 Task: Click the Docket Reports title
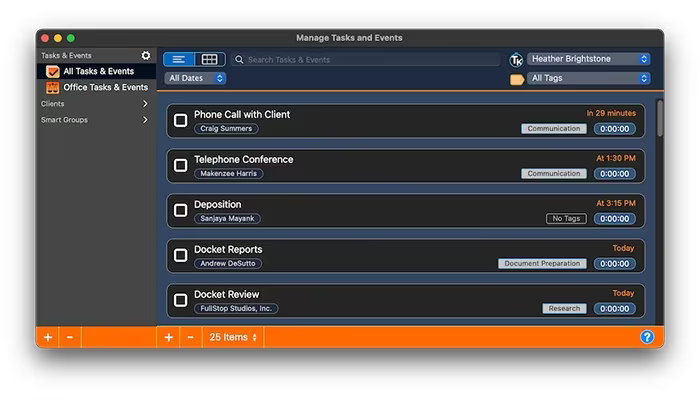coord(228,250)
